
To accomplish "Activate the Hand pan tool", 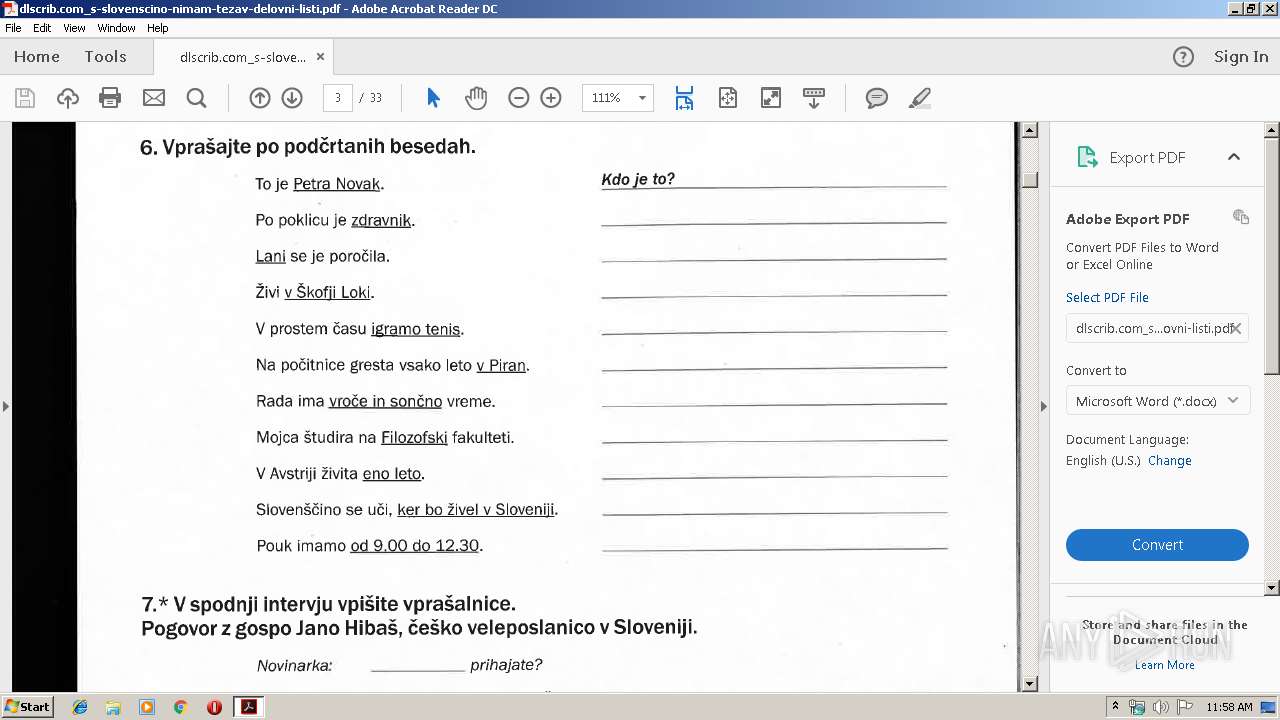I will tap(476, 98).
